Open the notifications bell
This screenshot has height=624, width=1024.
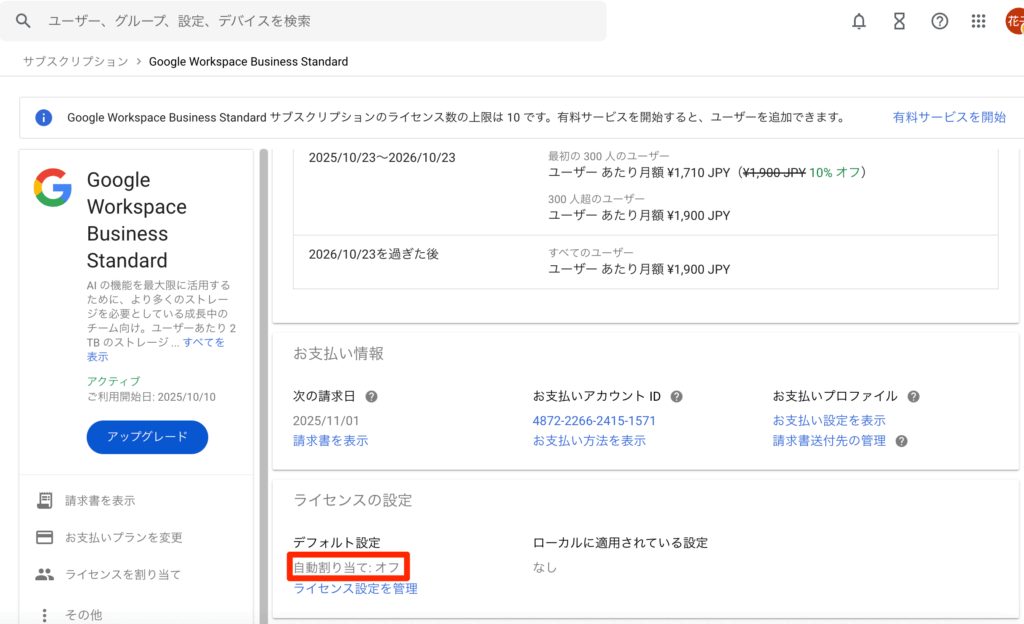pyautogui.click(x=859, y=21)
